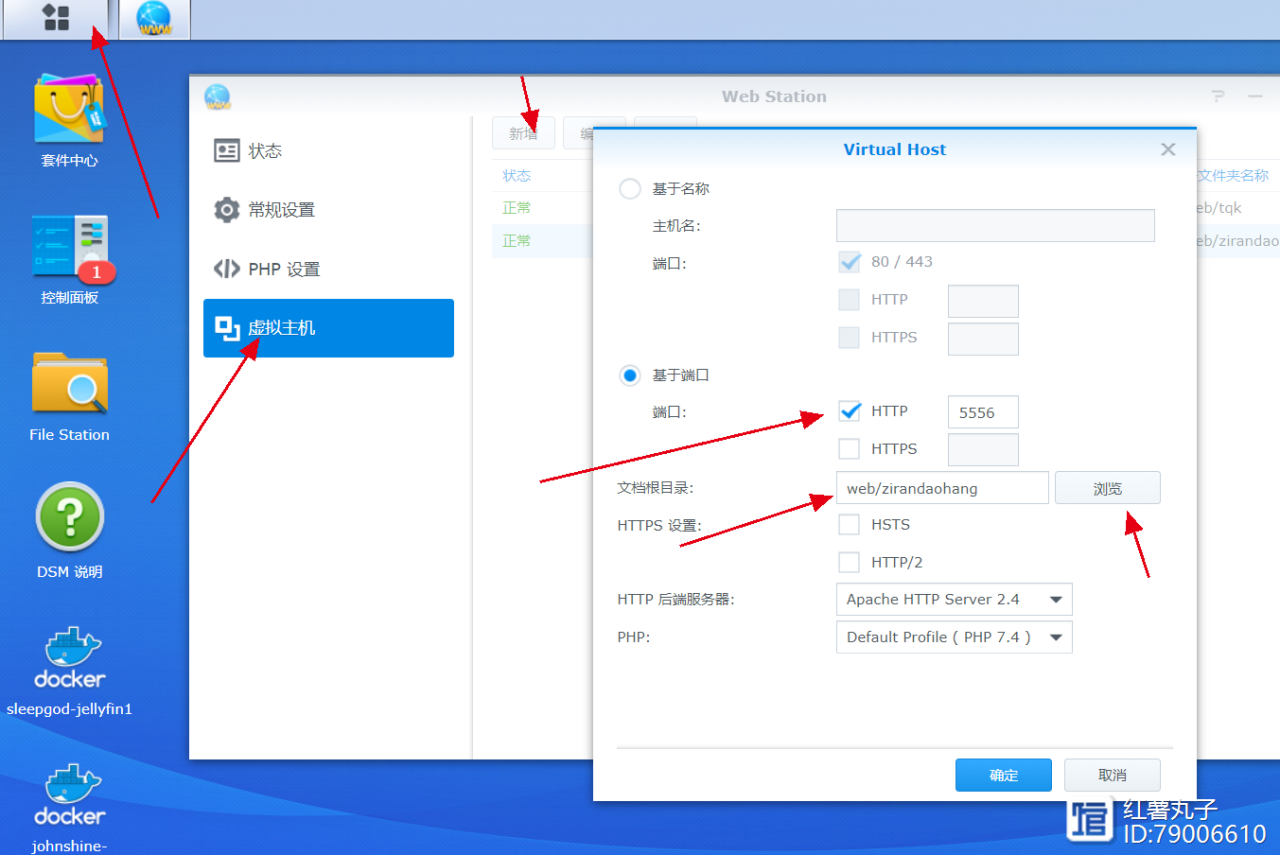
Task: Click the name-based HTTPS port field
Action: [983, 339]
